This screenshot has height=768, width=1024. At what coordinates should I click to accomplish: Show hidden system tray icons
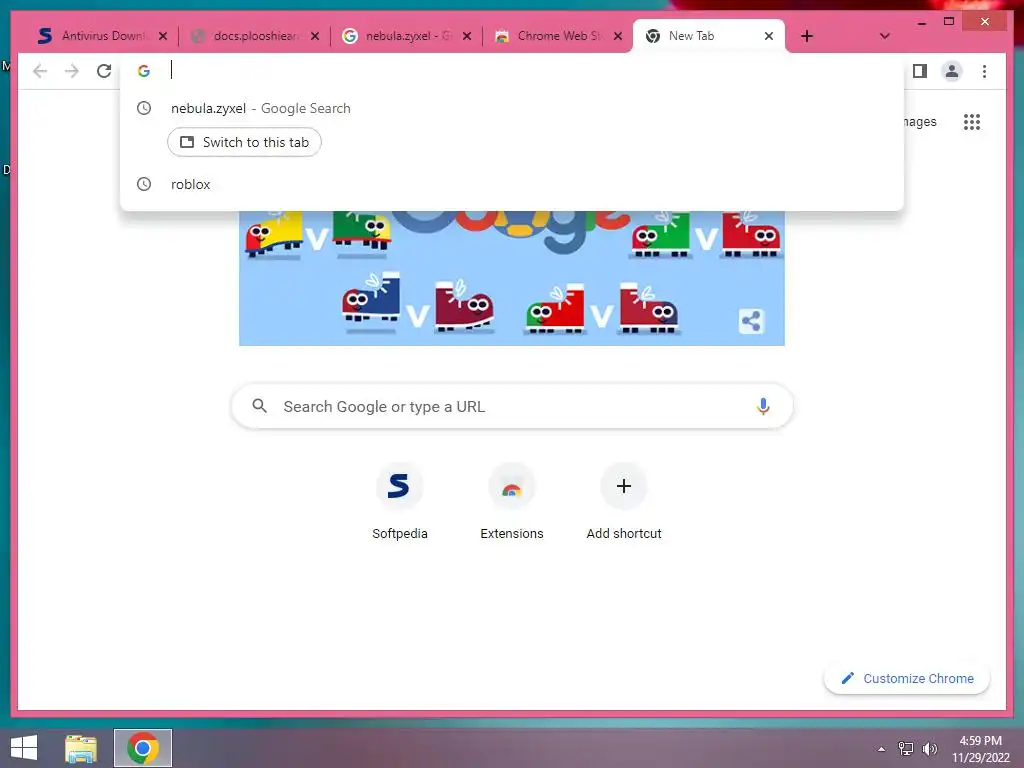coord(881,749)
